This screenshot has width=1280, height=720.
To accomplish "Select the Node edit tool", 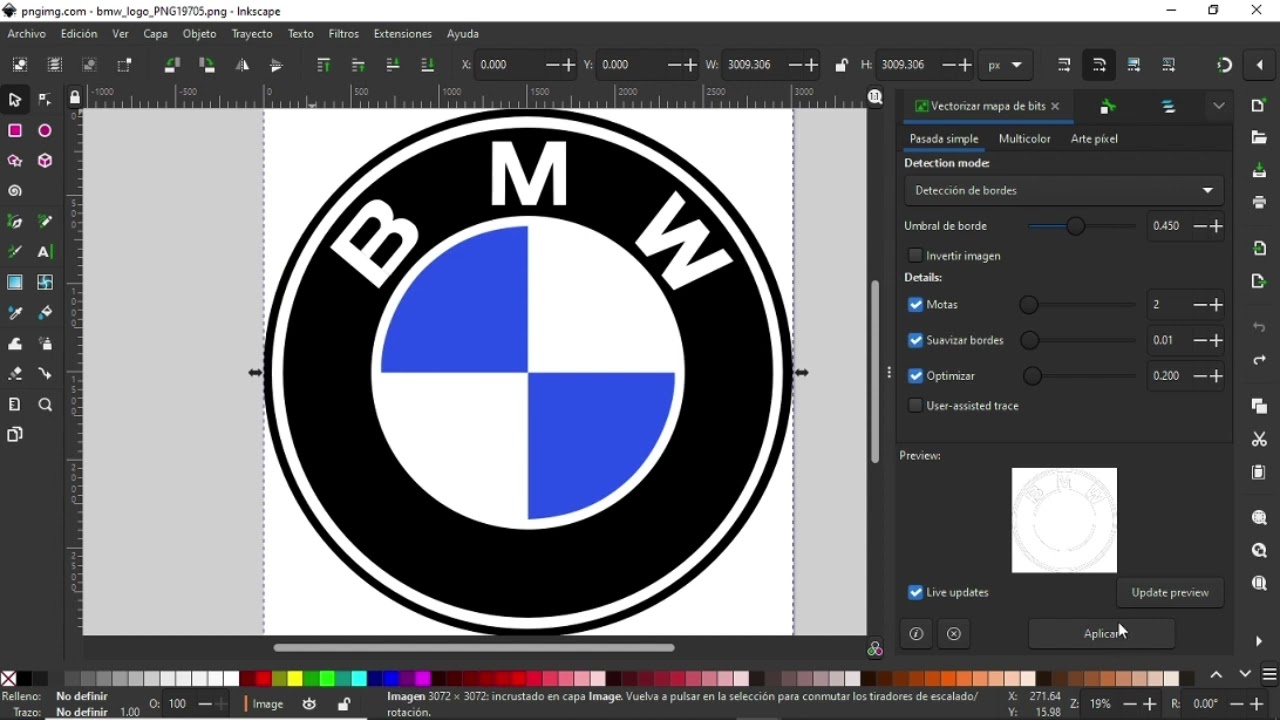I will coord(45,100).
